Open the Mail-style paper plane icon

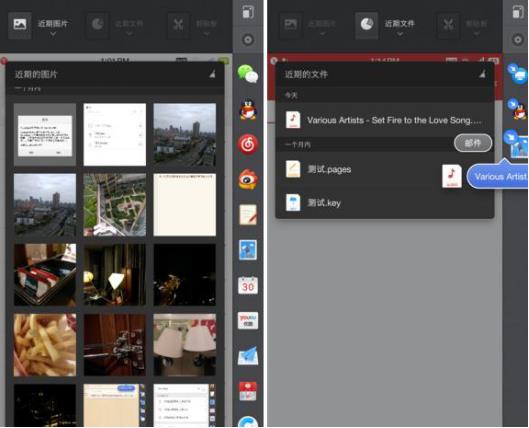coord(248,356)
